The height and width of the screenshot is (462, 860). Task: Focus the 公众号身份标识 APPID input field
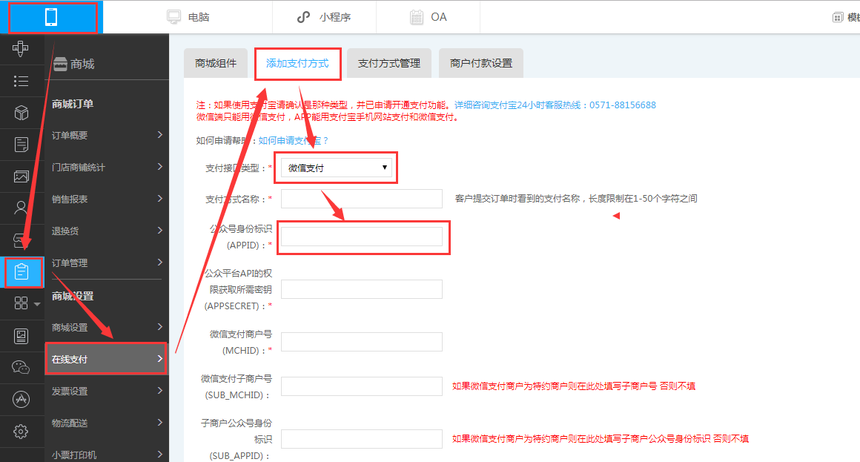point(361,236)
